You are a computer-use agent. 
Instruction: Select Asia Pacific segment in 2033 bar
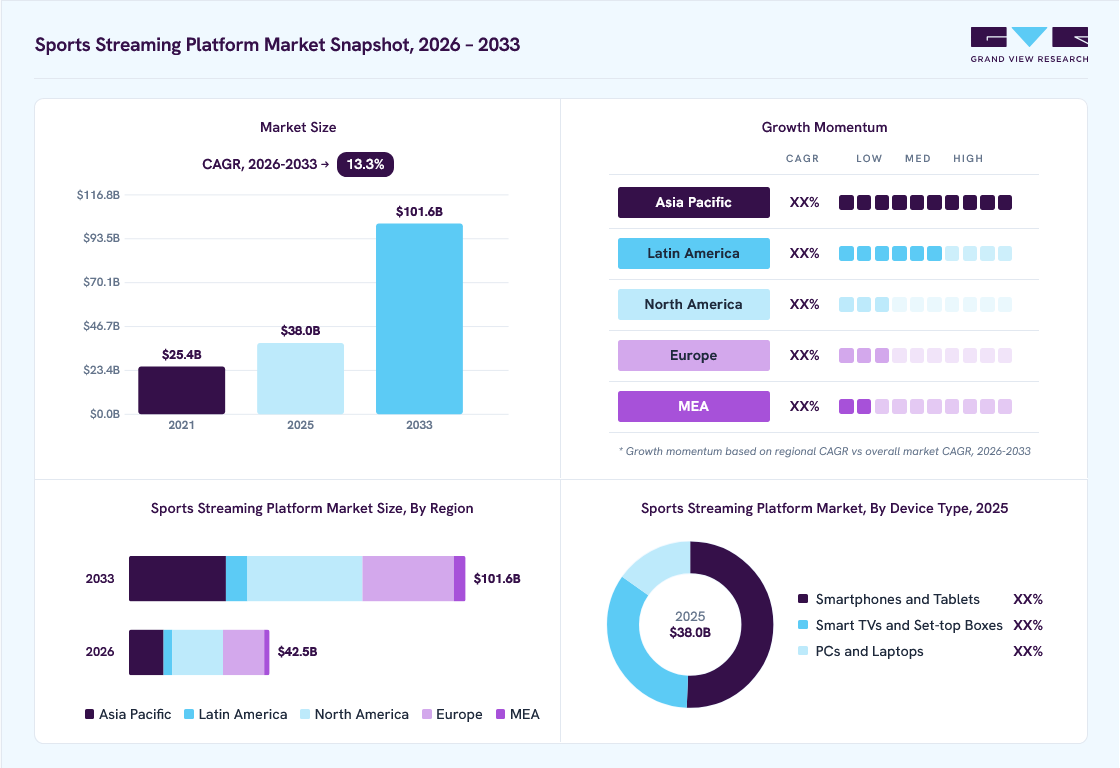177,579
